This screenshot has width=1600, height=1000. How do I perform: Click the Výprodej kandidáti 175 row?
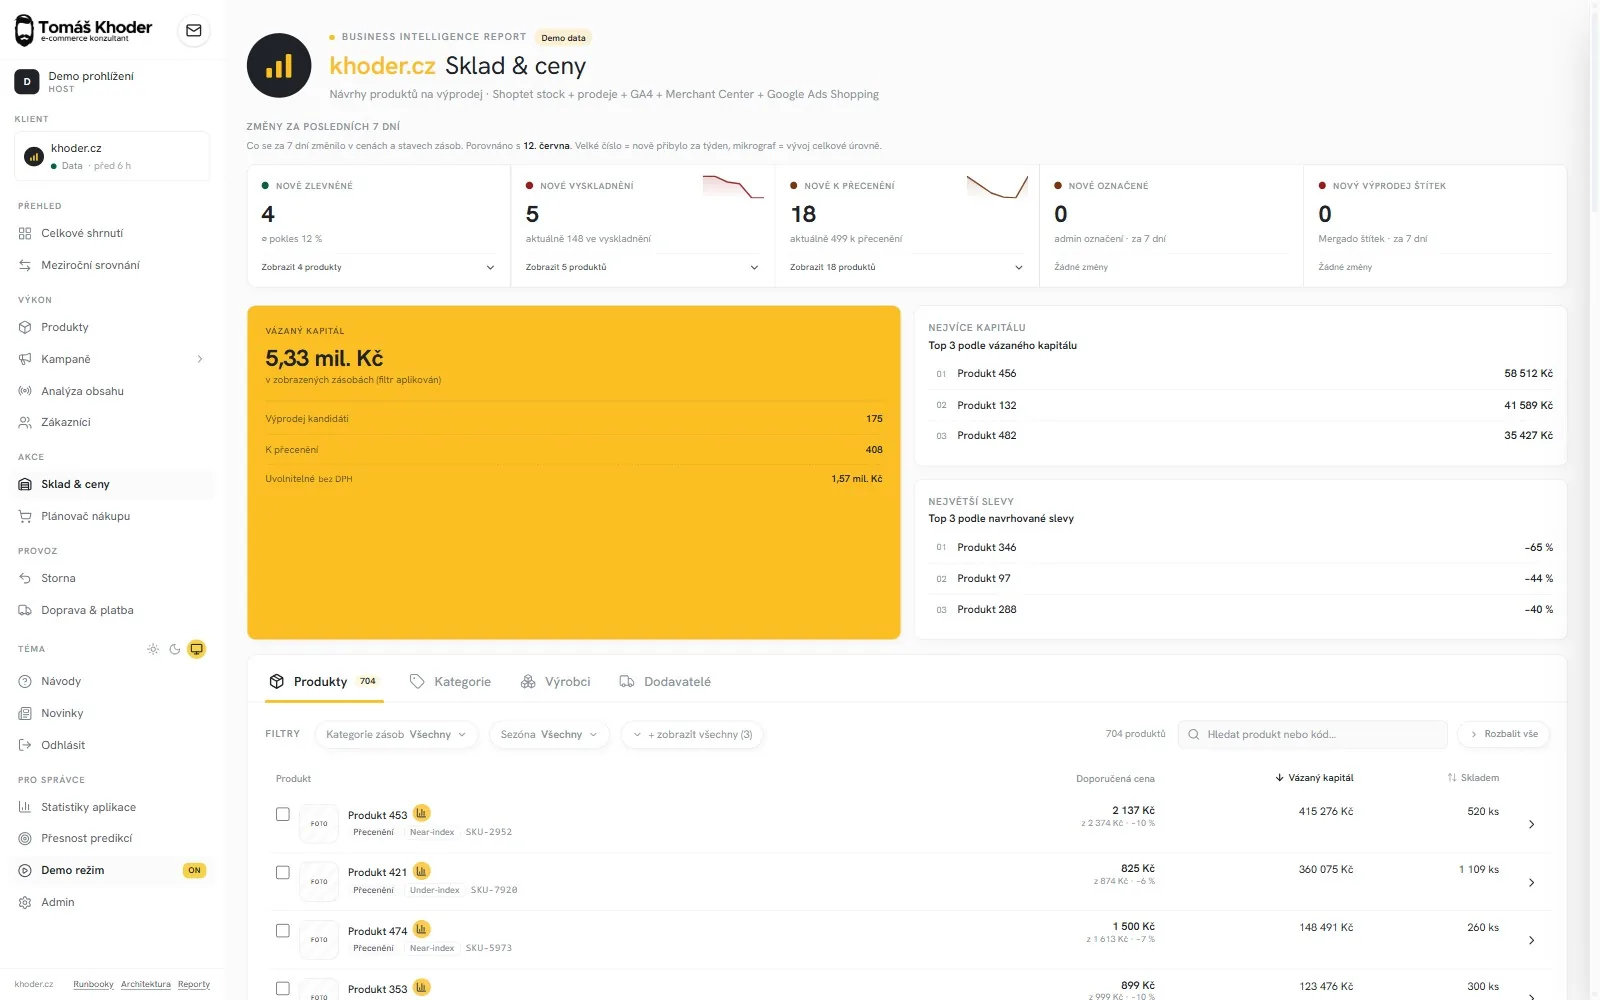point(574,419)
